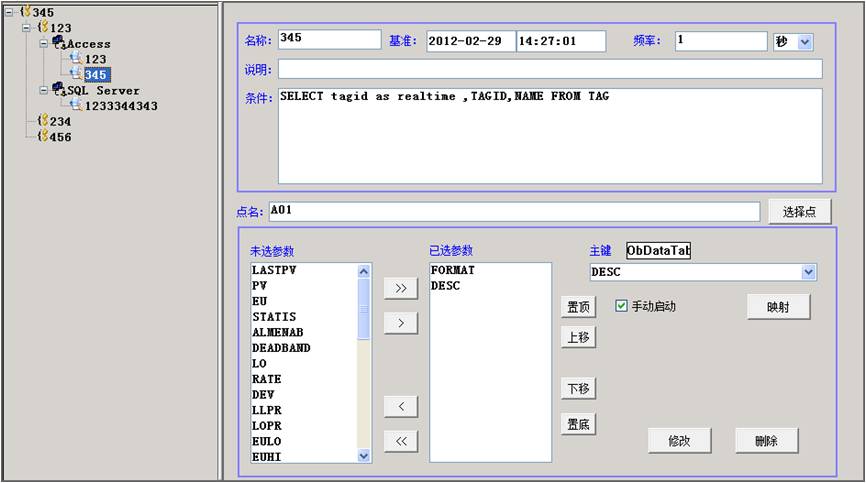Viewport: 866px width, 483px height.
Task: Toggle the 手动启动 checkbox
Action: pos(621,306)
